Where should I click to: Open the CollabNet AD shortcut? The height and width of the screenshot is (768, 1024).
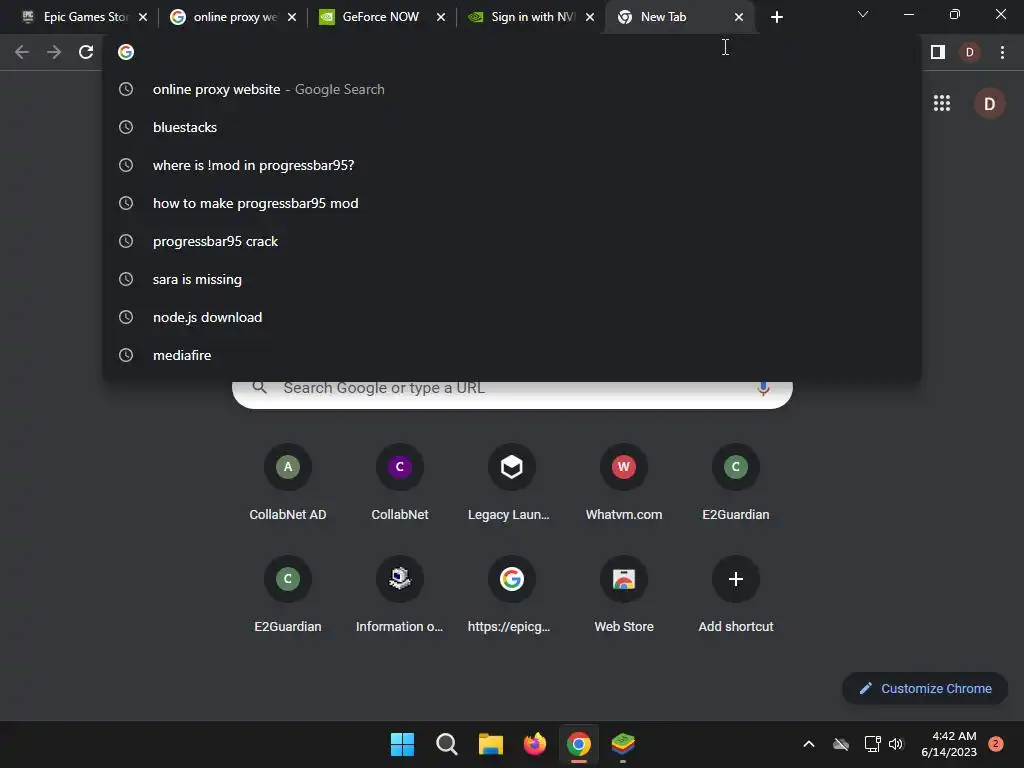(287, 483)
